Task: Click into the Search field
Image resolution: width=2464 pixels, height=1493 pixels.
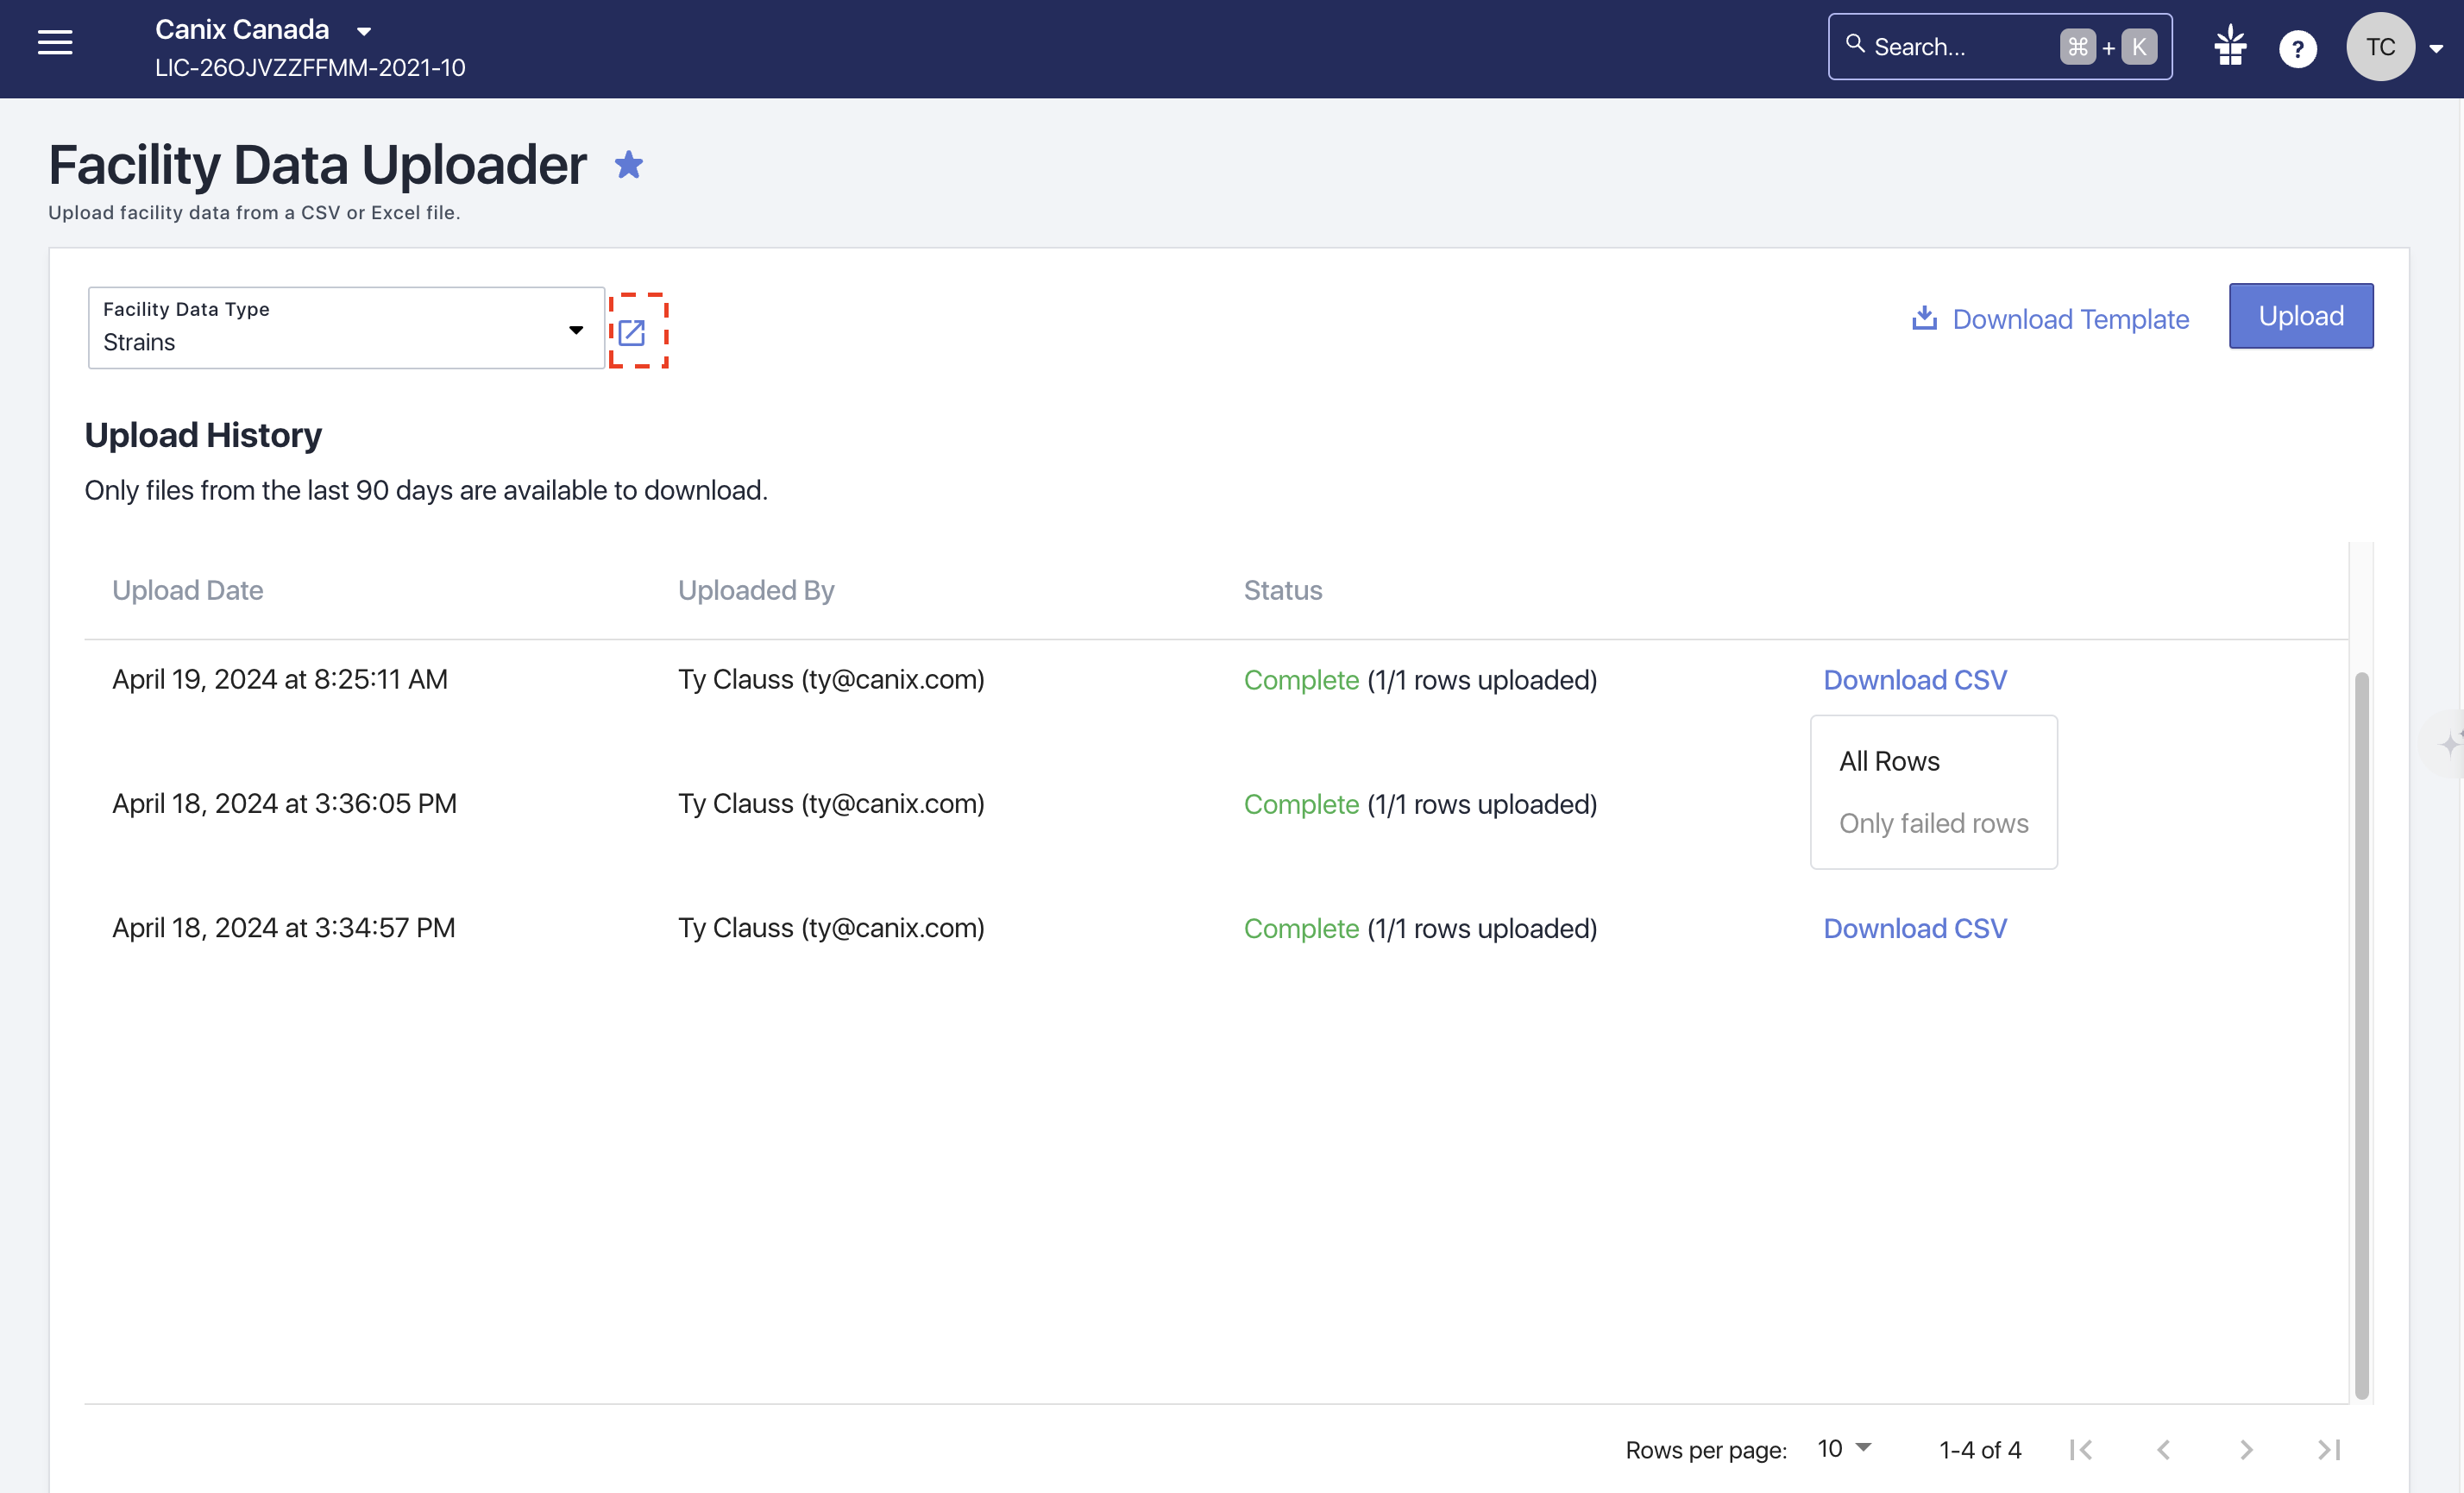Action: pos(1999,46)
